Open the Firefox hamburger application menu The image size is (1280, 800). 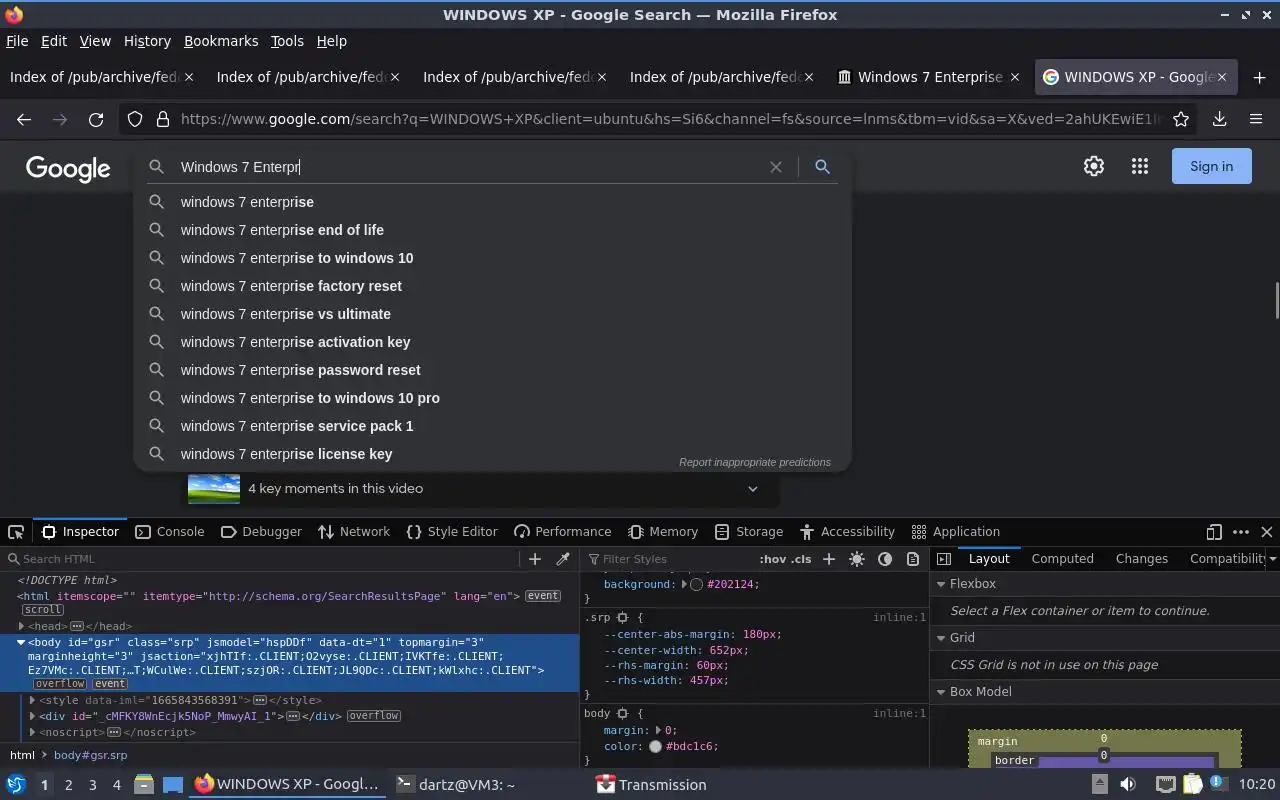[1256, 119]
